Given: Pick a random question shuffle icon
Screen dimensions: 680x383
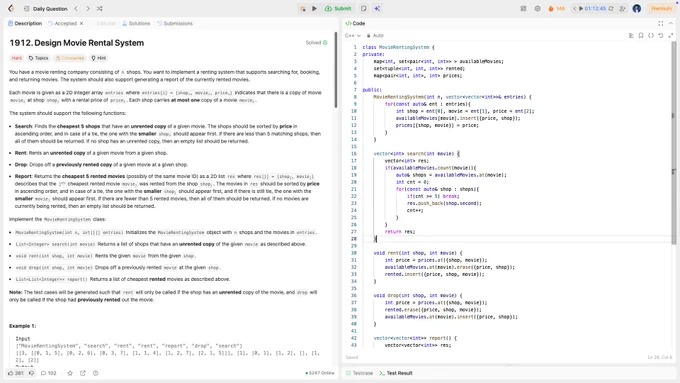Looking at the screenshot, I should point(99,9).
